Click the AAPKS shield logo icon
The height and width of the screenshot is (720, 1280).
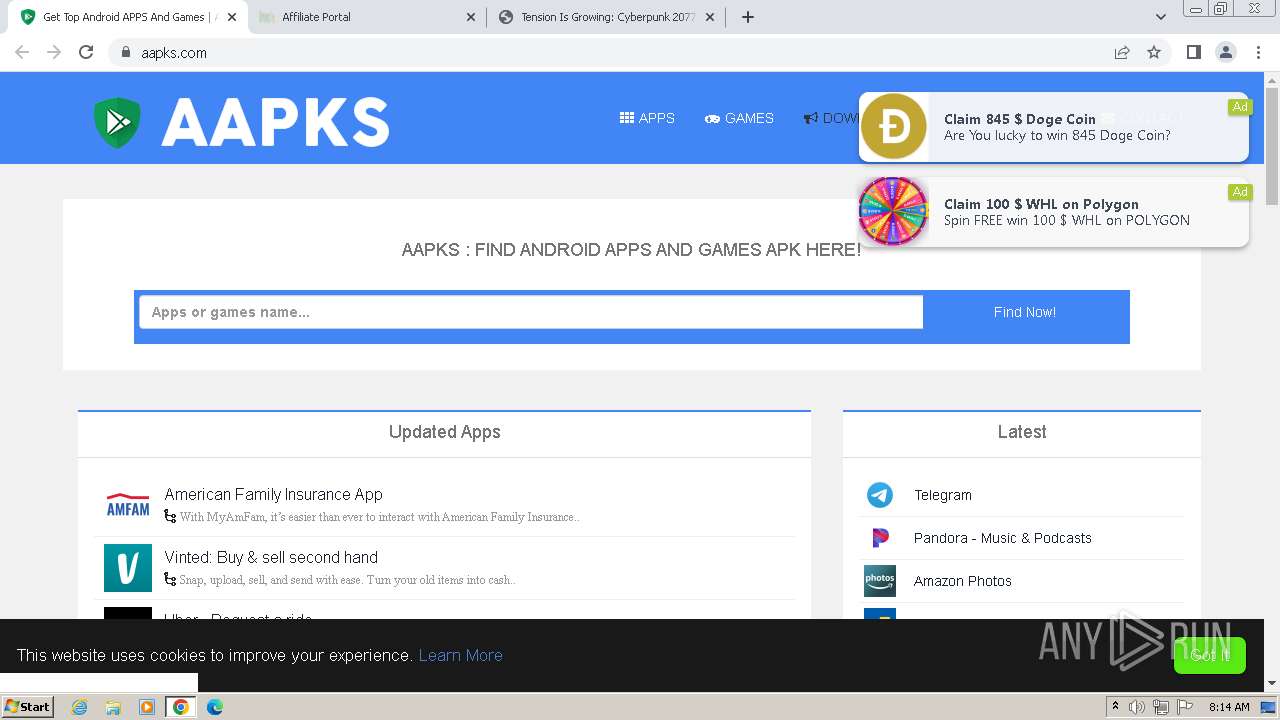pos(117,122)
